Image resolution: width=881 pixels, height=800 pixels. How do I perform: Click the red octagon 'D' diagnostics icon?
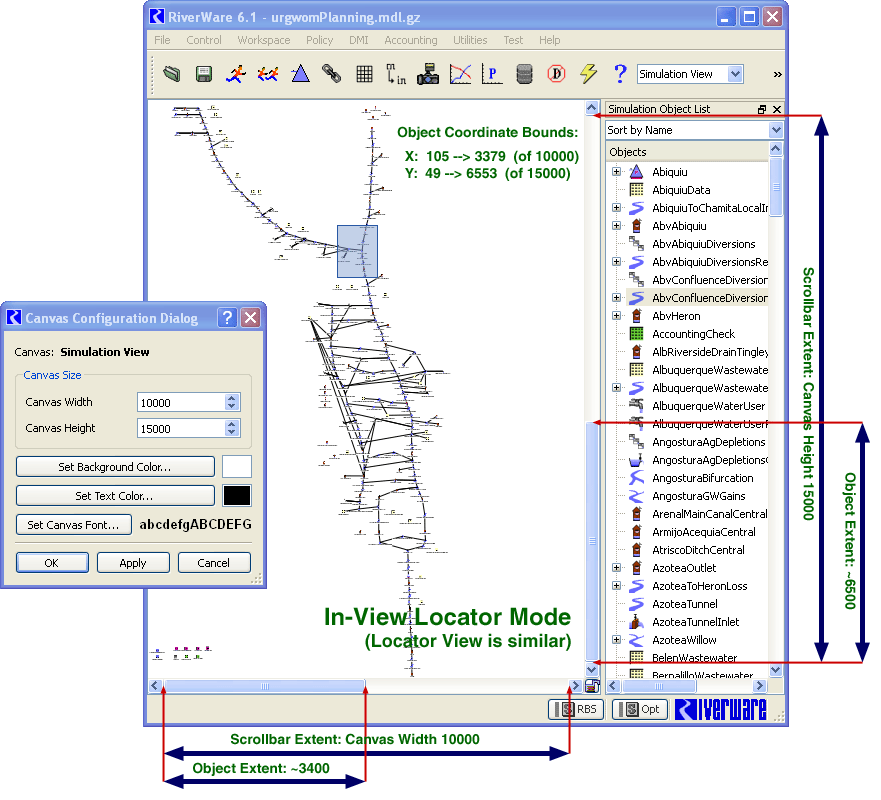tap(556, 74)
